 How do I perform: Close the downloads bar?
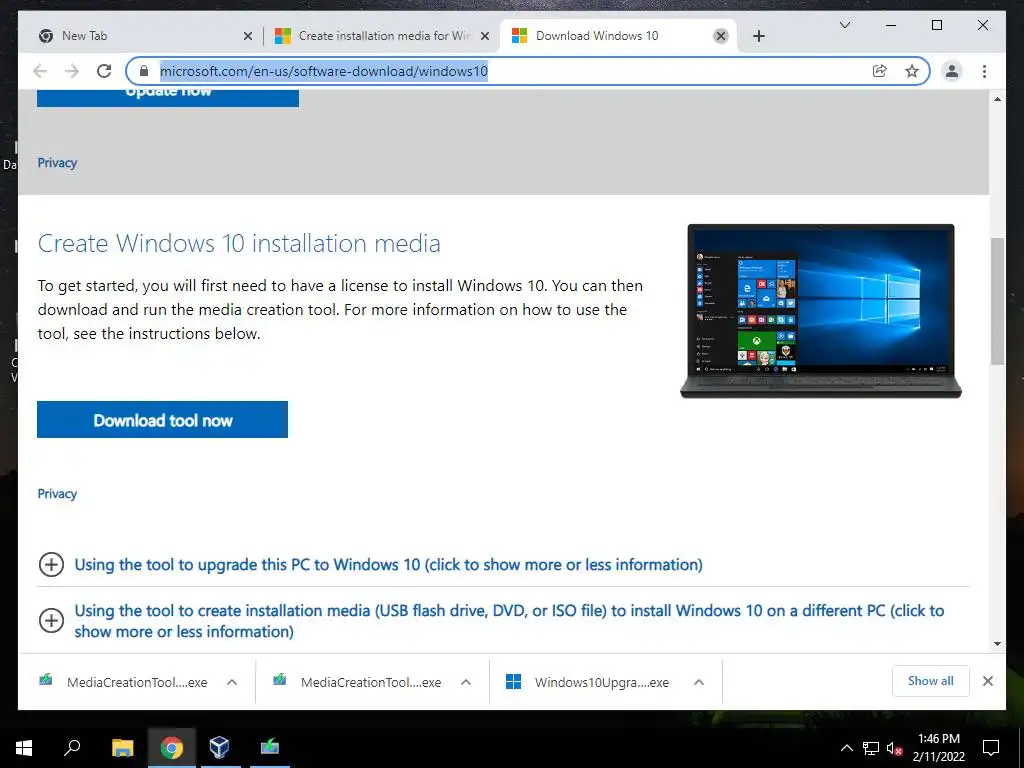987,681
